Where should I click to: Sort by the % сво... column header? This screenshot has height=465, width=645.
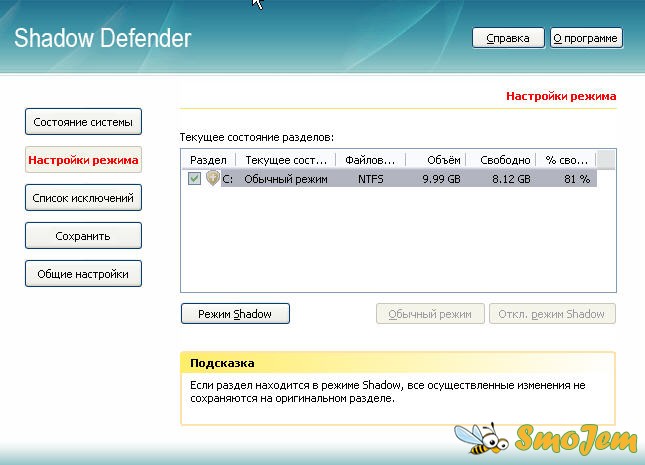pos(566,160)
